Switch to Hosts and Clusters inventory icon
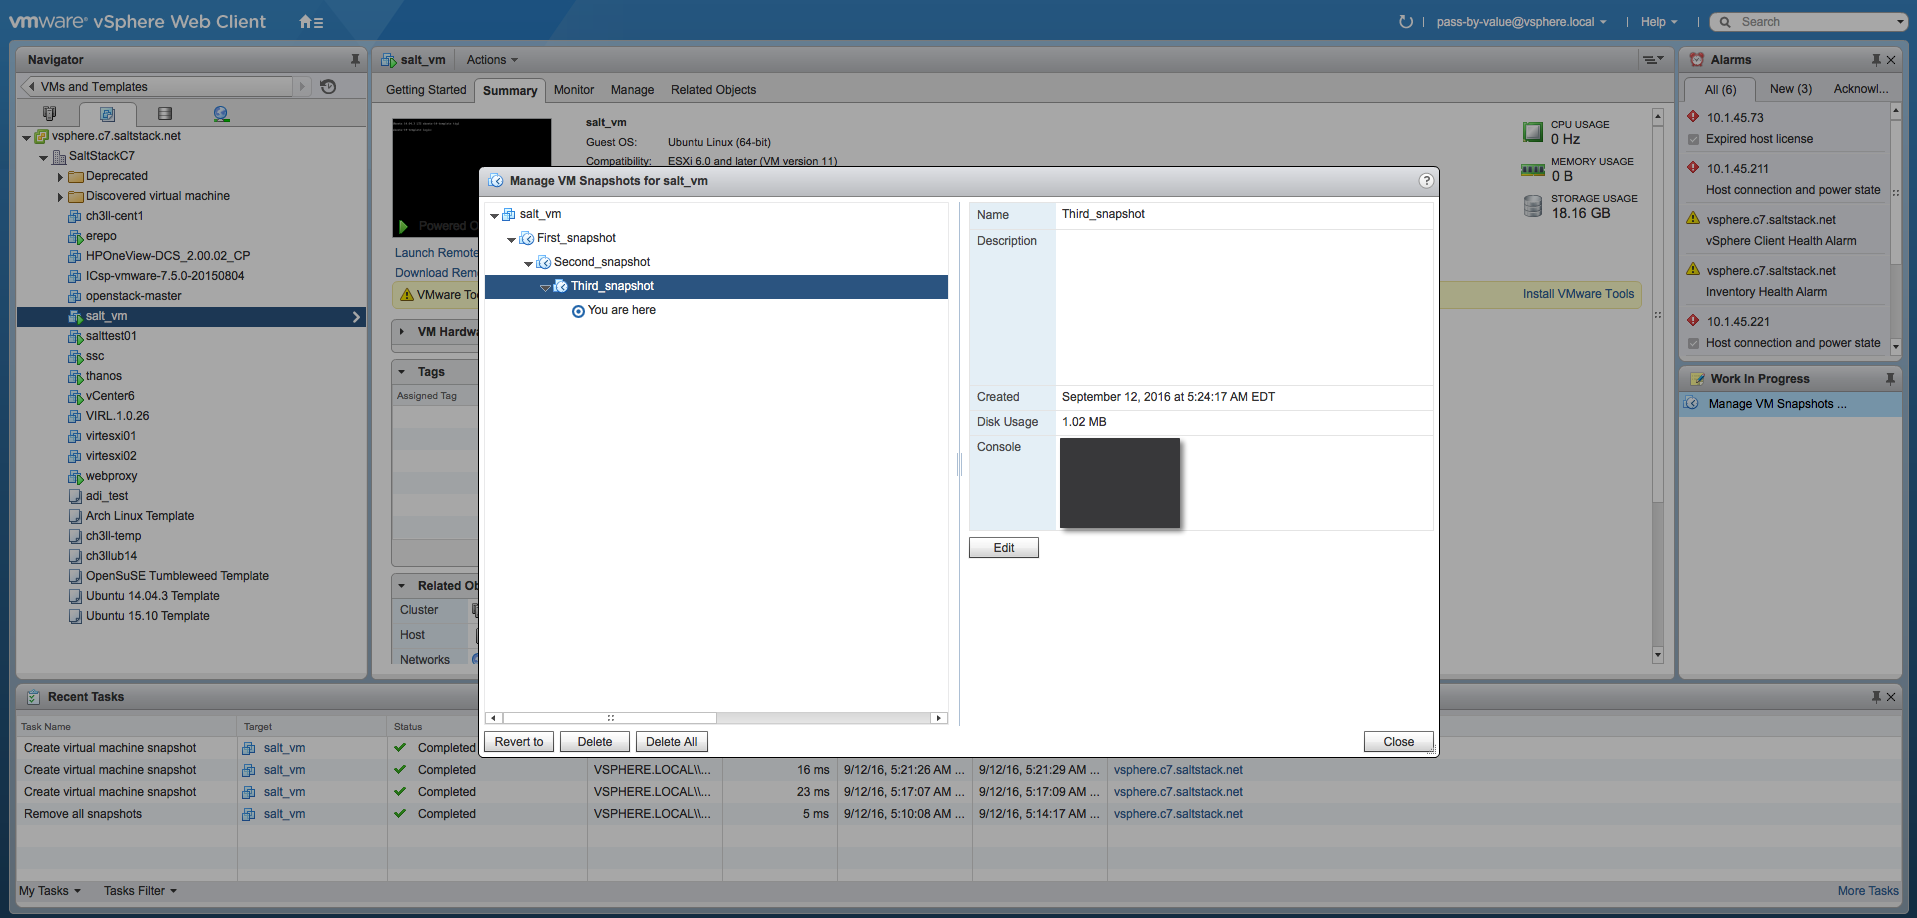This screenshot has height=918, width=1917. [50, 114]
